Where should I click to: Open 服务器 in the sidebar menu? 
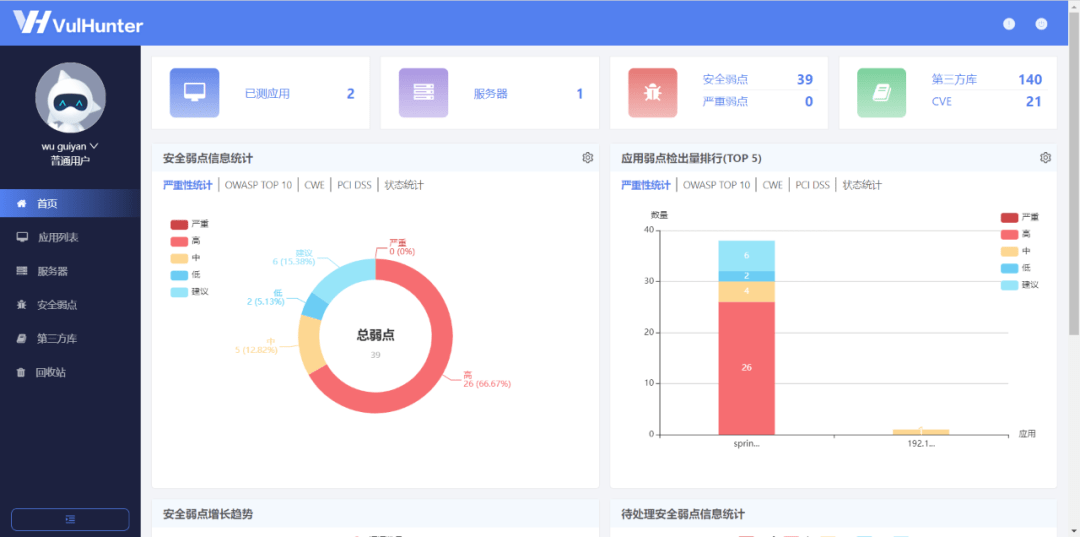[x=70, y=271]
